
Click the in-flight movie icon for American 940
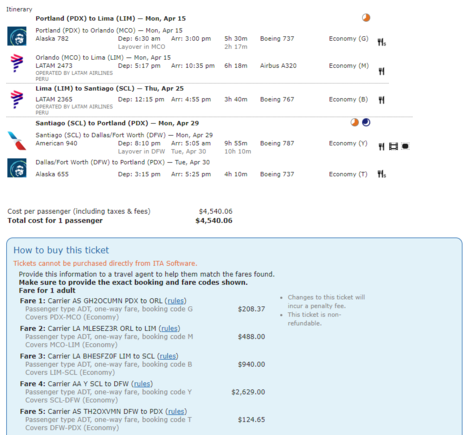(x=394, y=146)
